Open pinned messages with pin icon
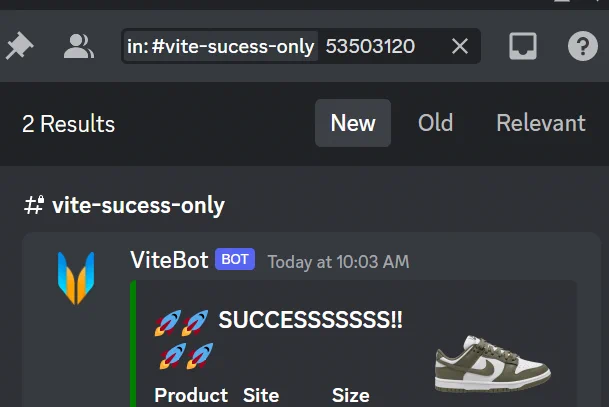Viewport: 609px width, 407px height. [19, 46]
